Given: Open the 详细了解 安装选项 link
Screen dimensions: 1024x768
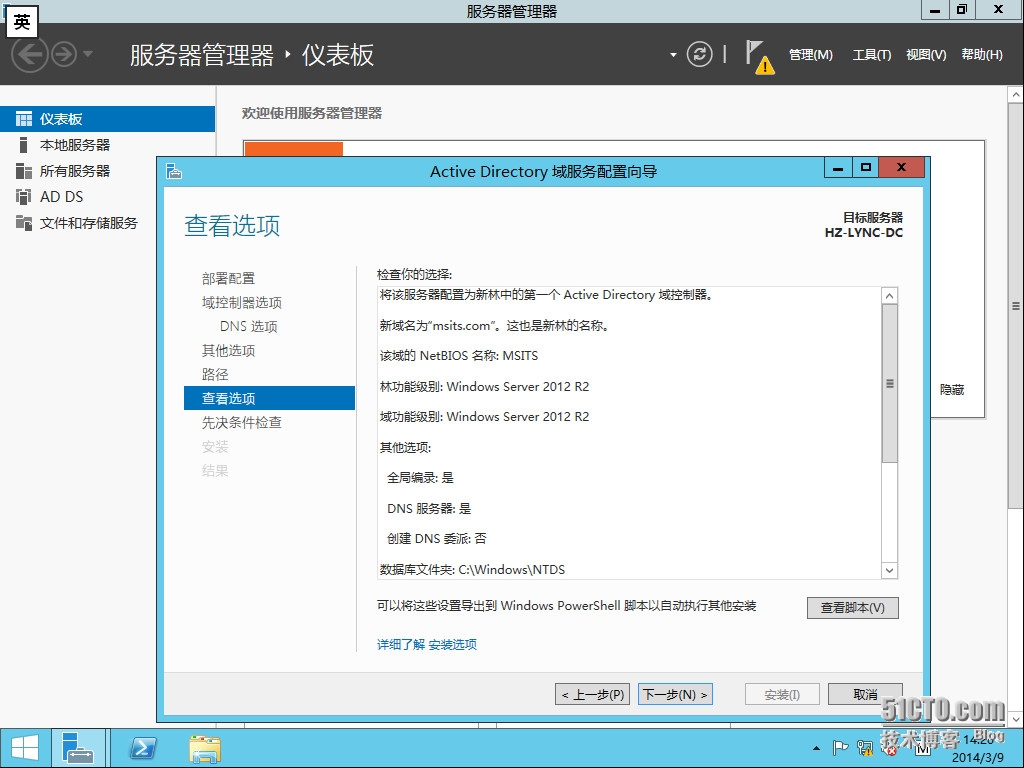Looking at the screenshot, I should 426,645.
